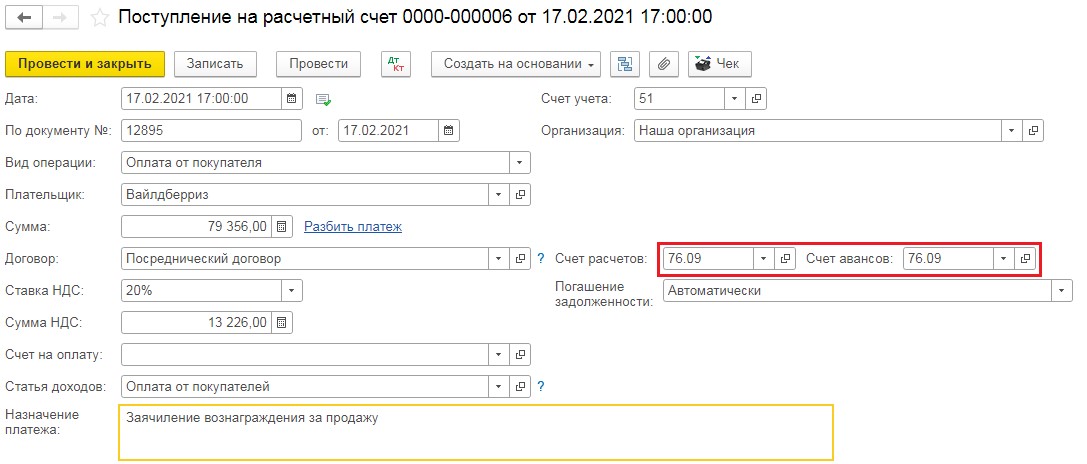
Task: Open the Счет авансов 76.09 account card
Action: pyautogui.click(x=1025, y=259)
